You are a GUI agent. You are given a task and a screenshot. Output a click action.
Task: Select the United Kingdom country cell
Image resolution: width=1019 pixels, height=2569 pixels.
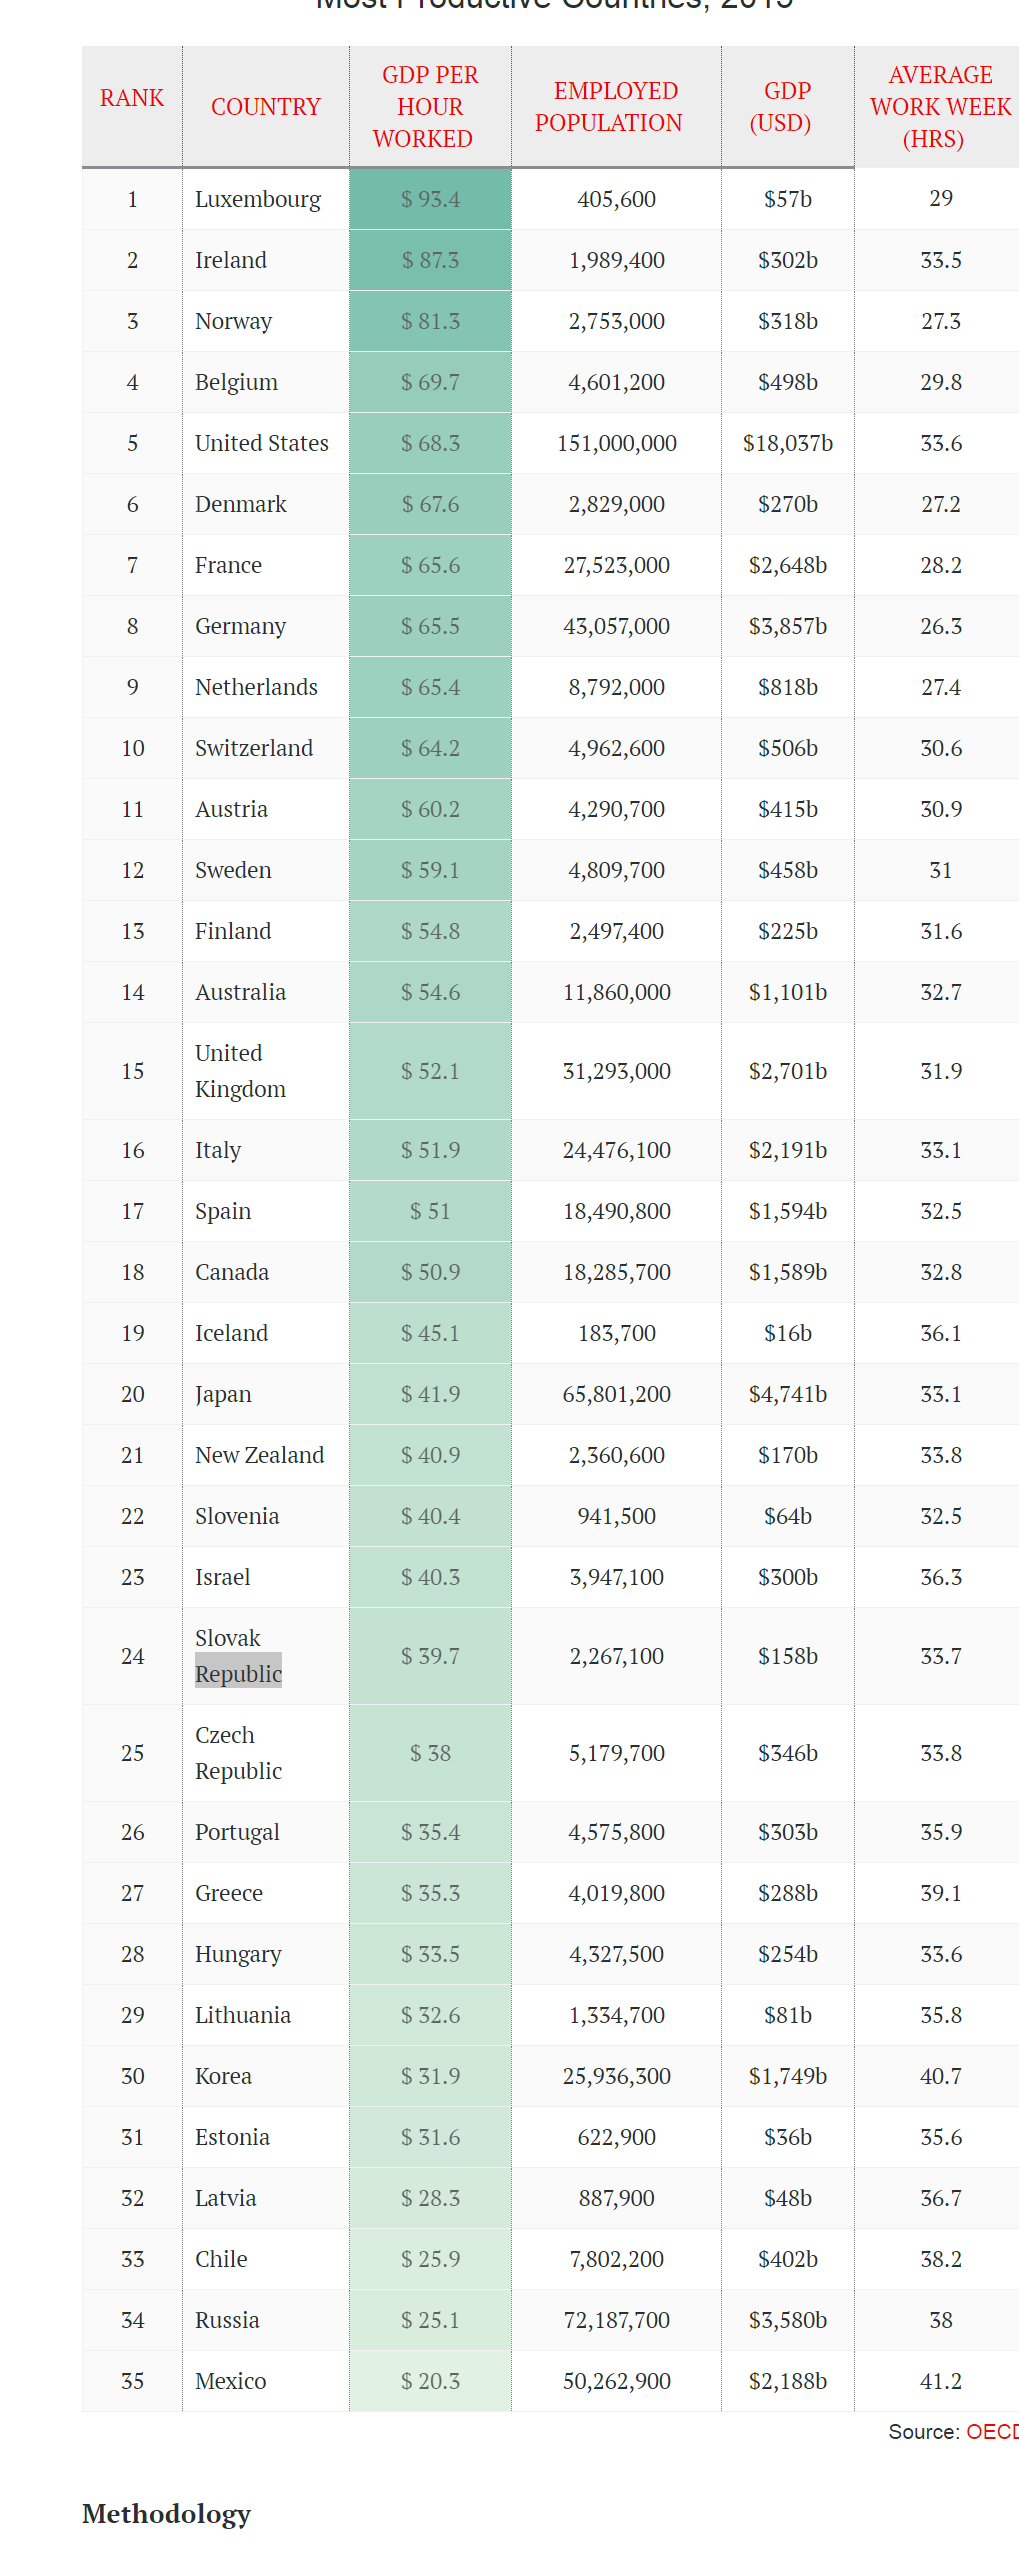pos(240,1071)
